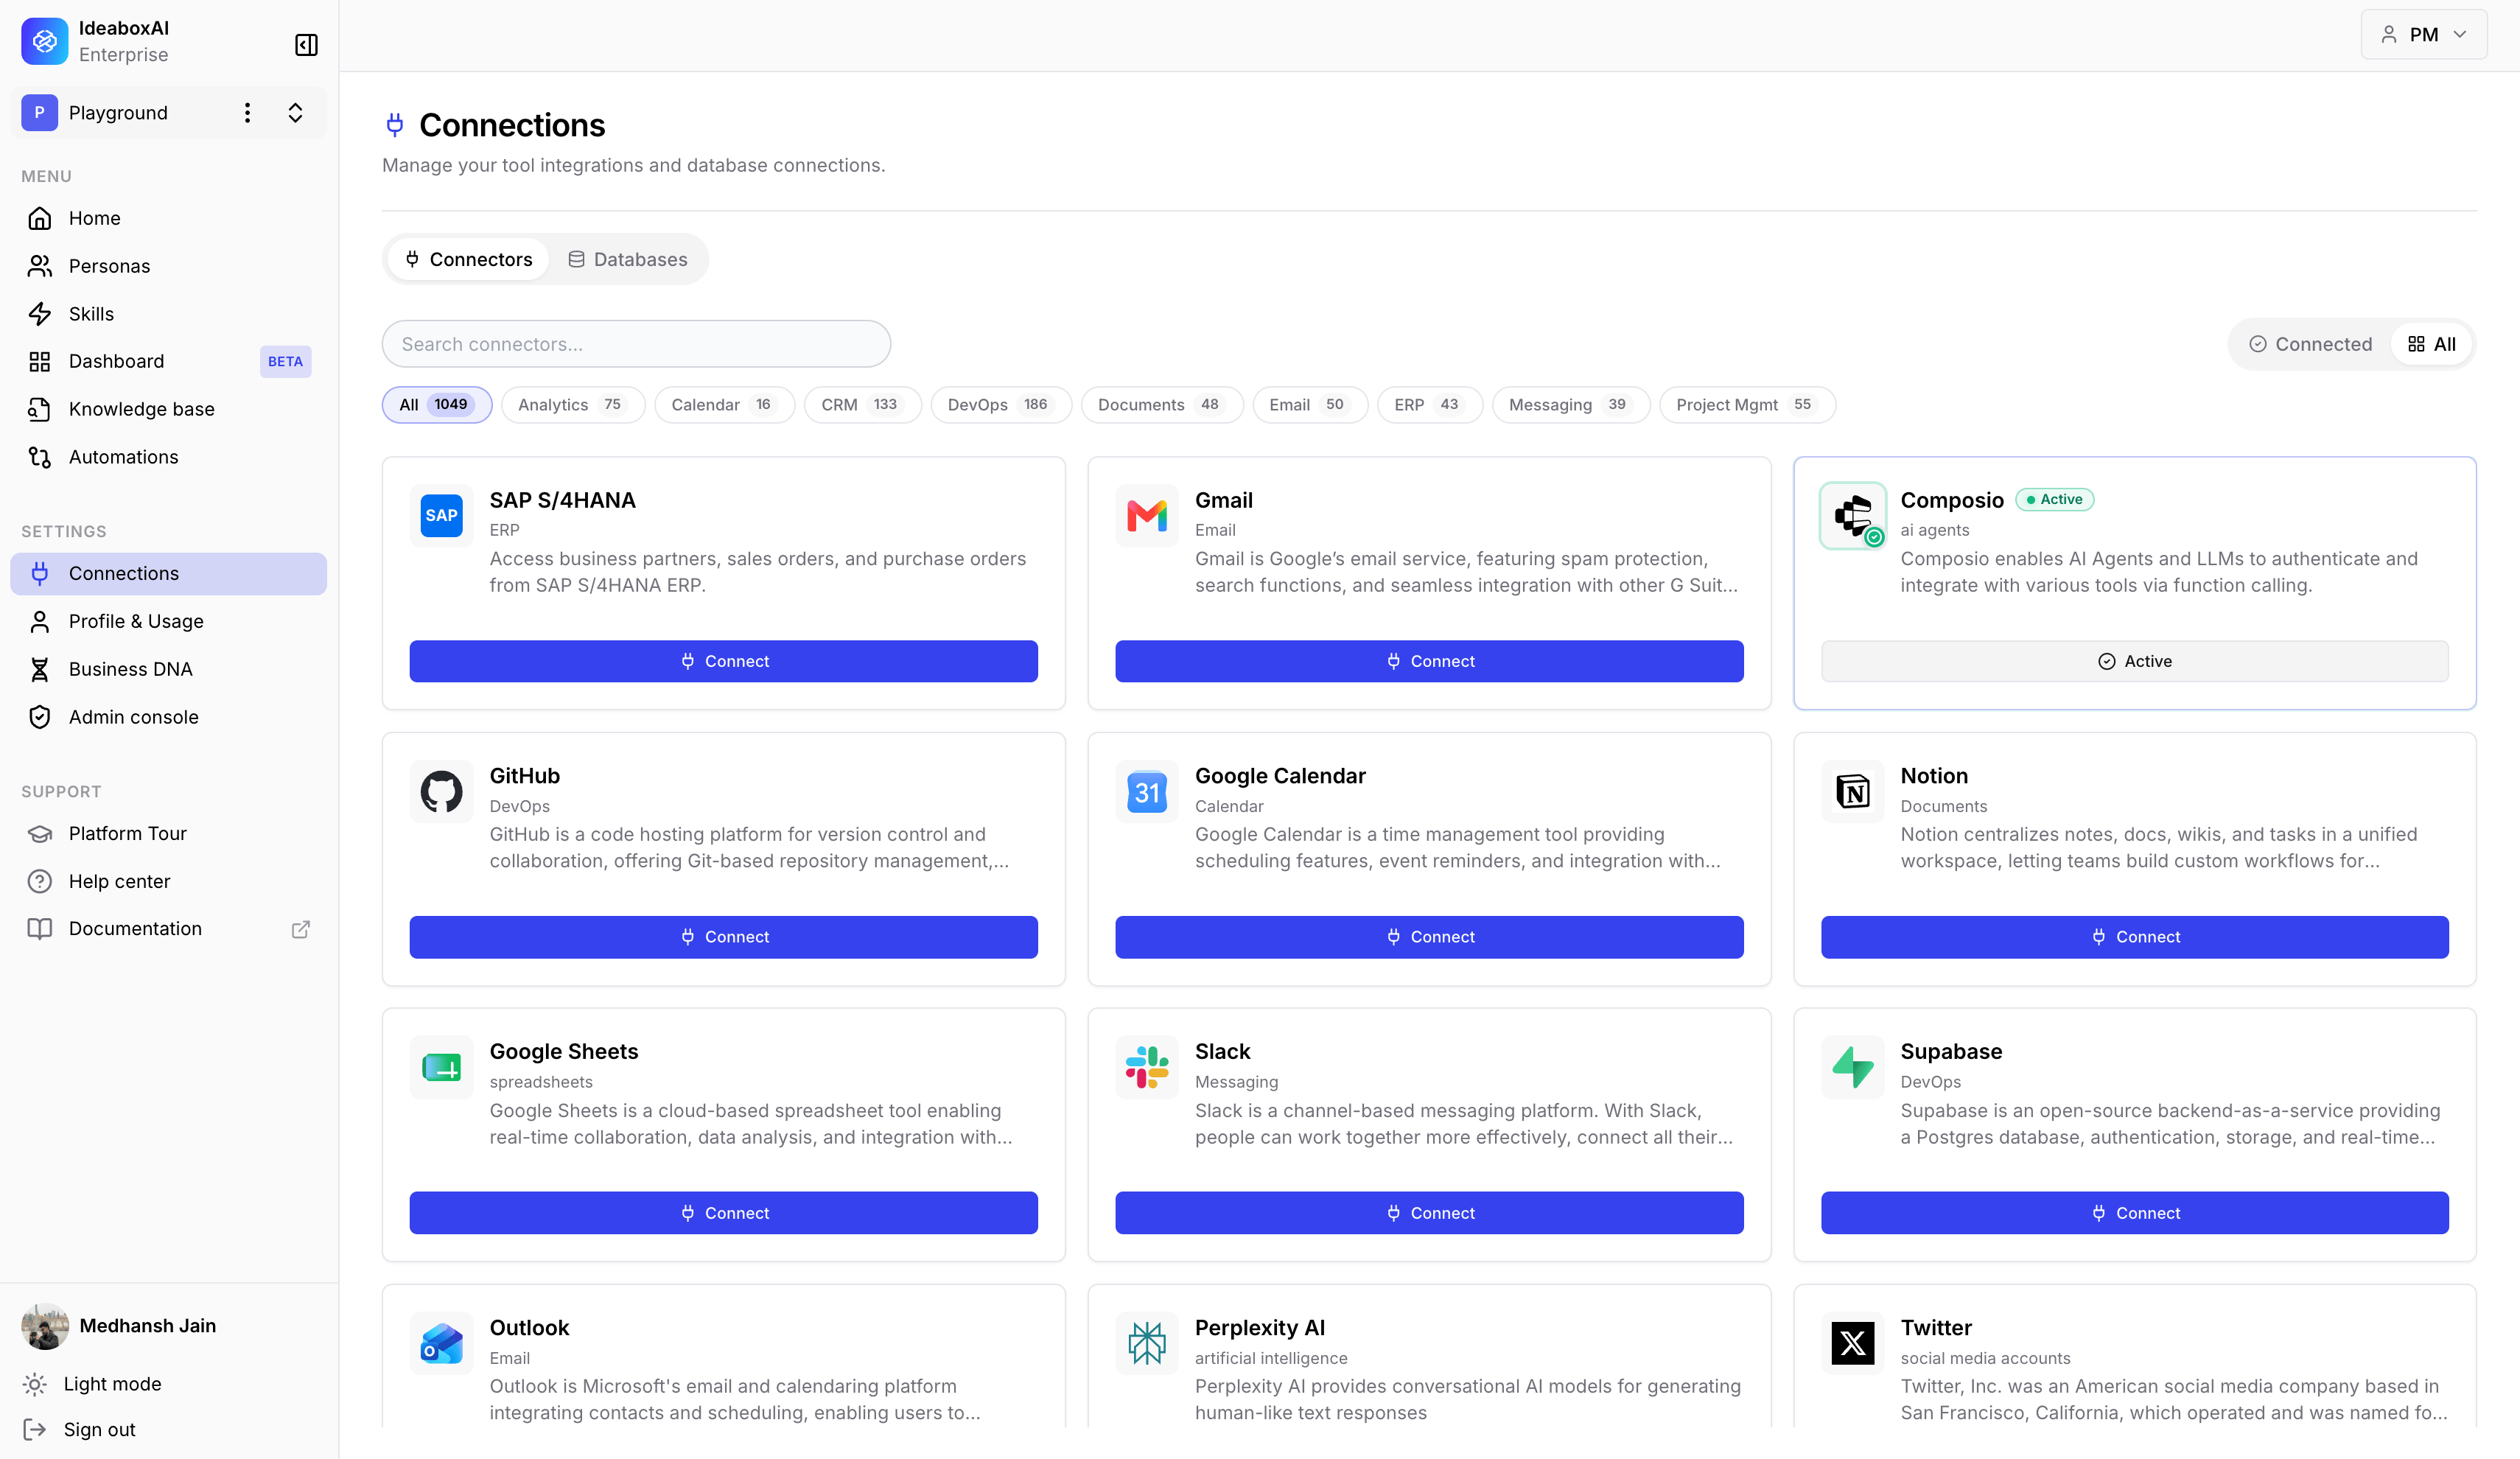Screen dimensions: 2520x1459
Task: Click the Google Calendar logo icon
Action: (1147, 792)
